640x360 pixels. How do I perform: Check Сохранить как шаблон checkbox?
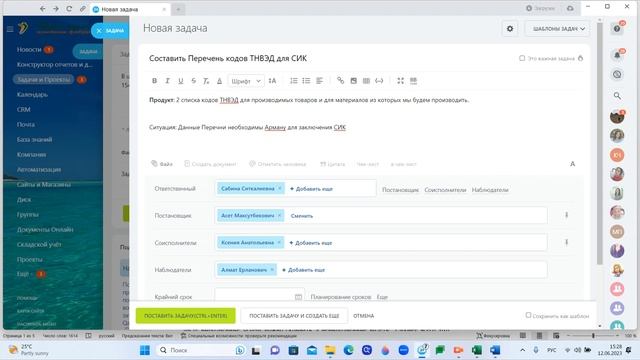pos(528,315)
